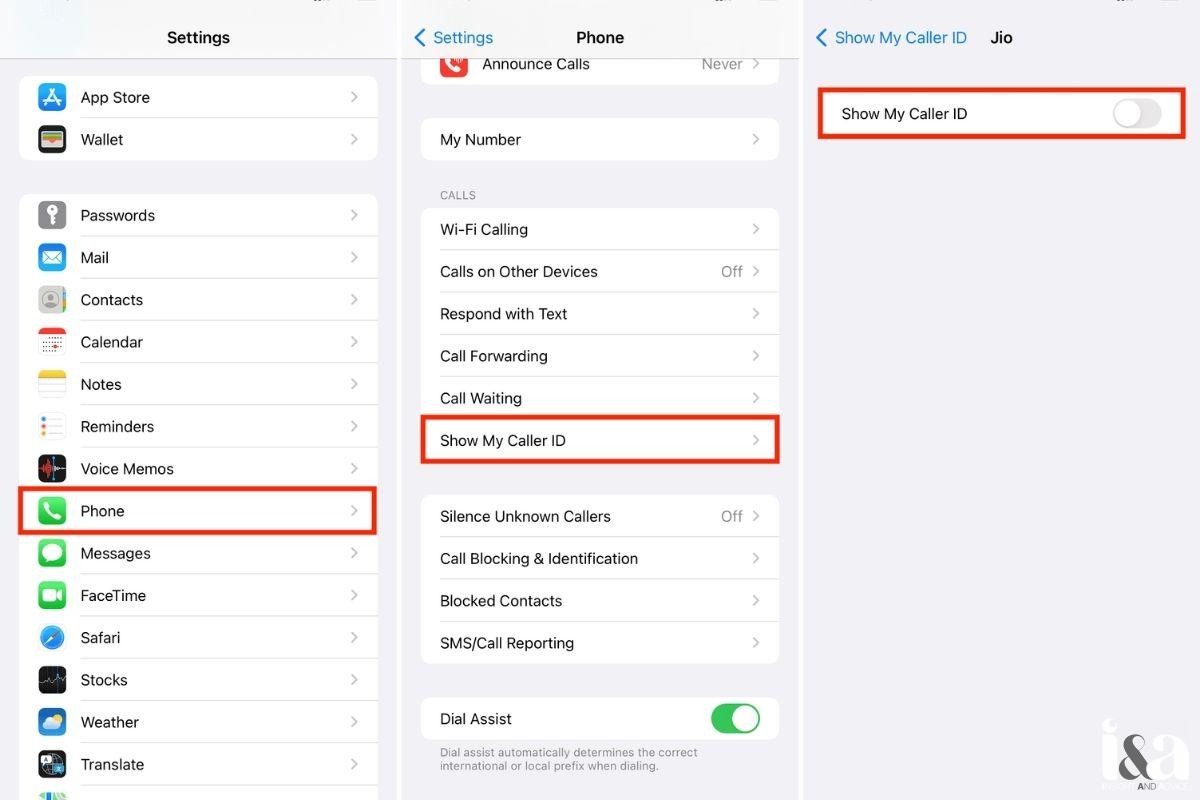Tap the App Store icon

[52, 97]
